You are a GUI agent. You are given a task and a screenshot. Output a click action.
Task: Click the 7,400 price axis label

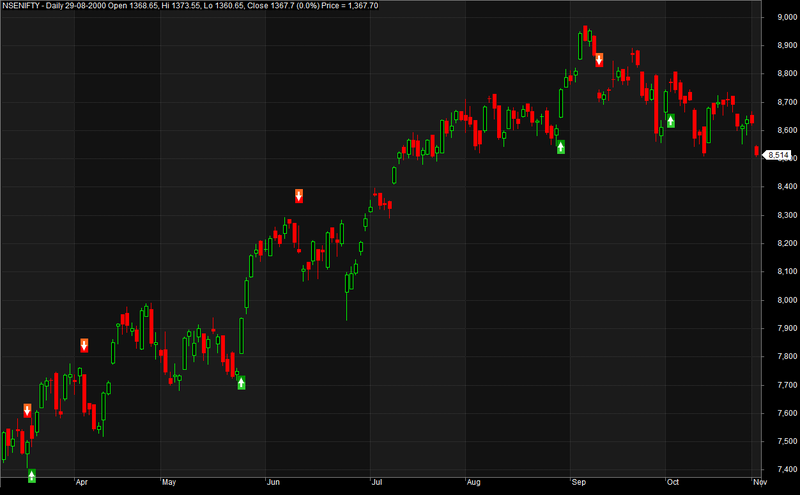tap(787, 469)
